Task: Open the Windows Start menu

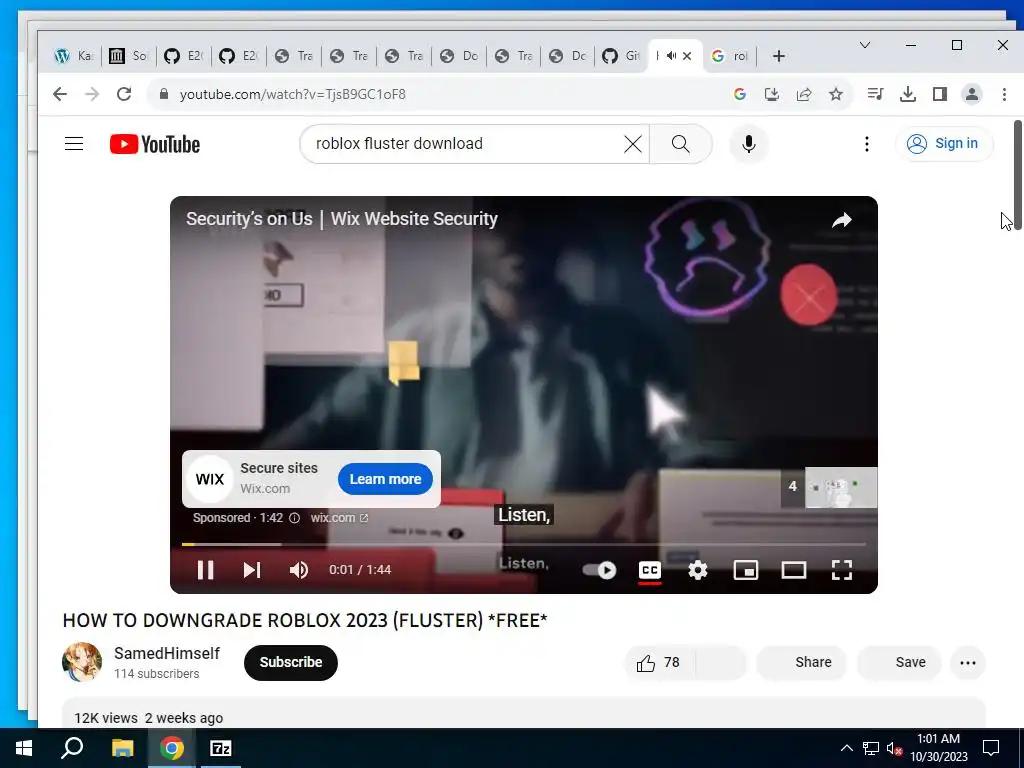Action: click(24, 748)
